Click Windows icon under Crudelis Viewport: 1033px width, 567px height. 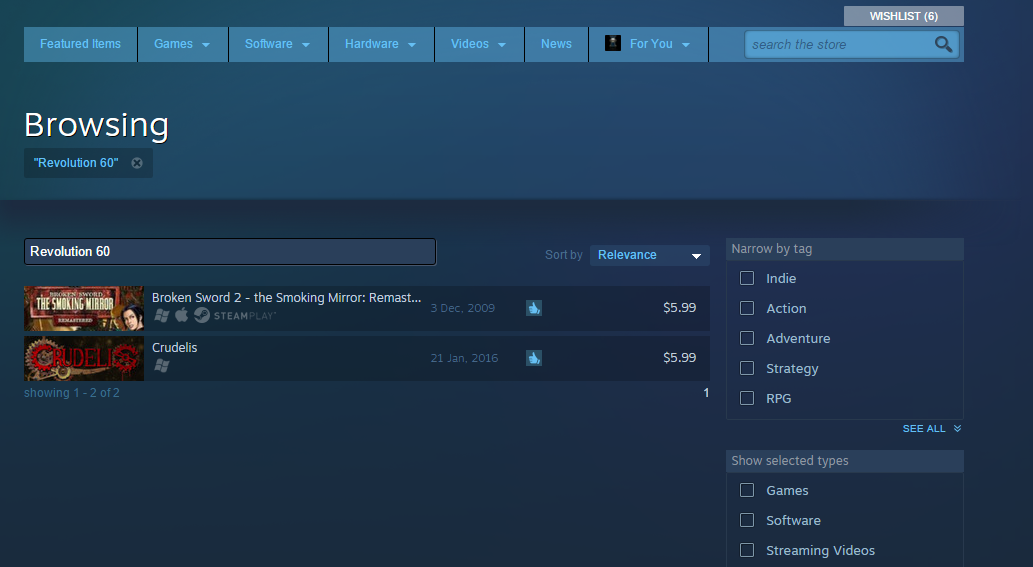coord(161,365)
